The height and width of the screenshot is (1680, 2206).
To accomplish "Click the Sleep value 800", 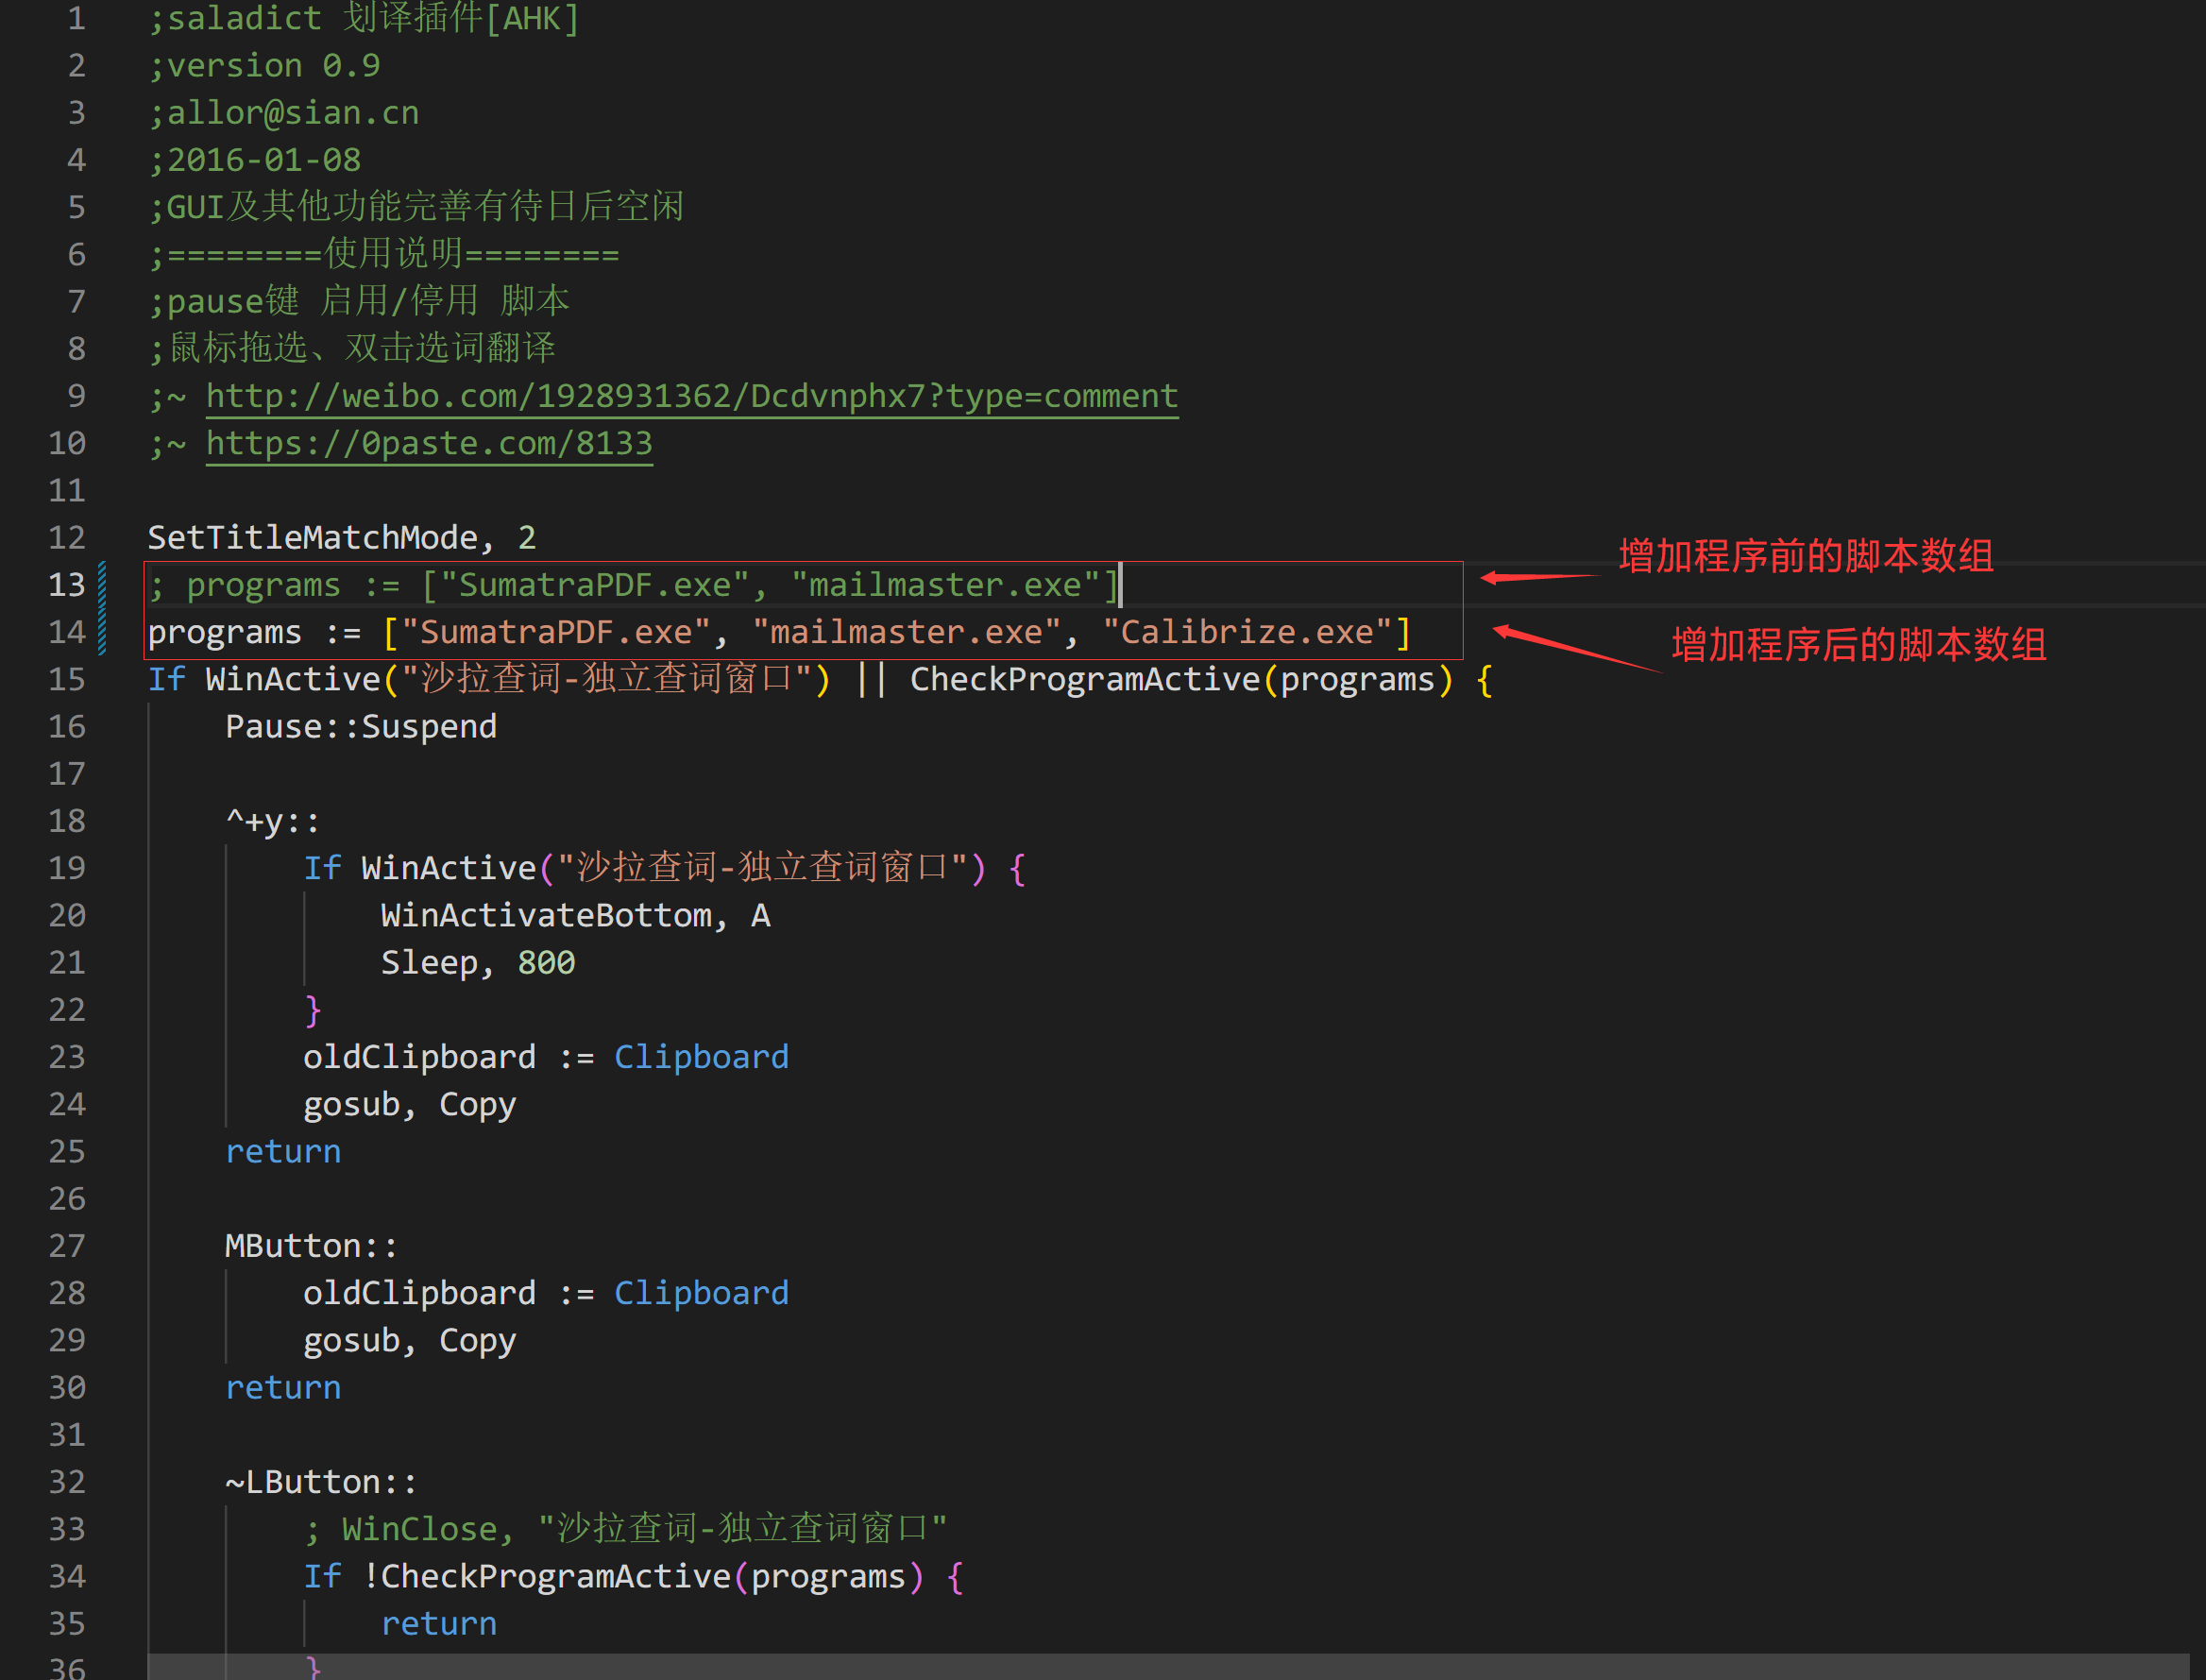I will pos(546,963).
